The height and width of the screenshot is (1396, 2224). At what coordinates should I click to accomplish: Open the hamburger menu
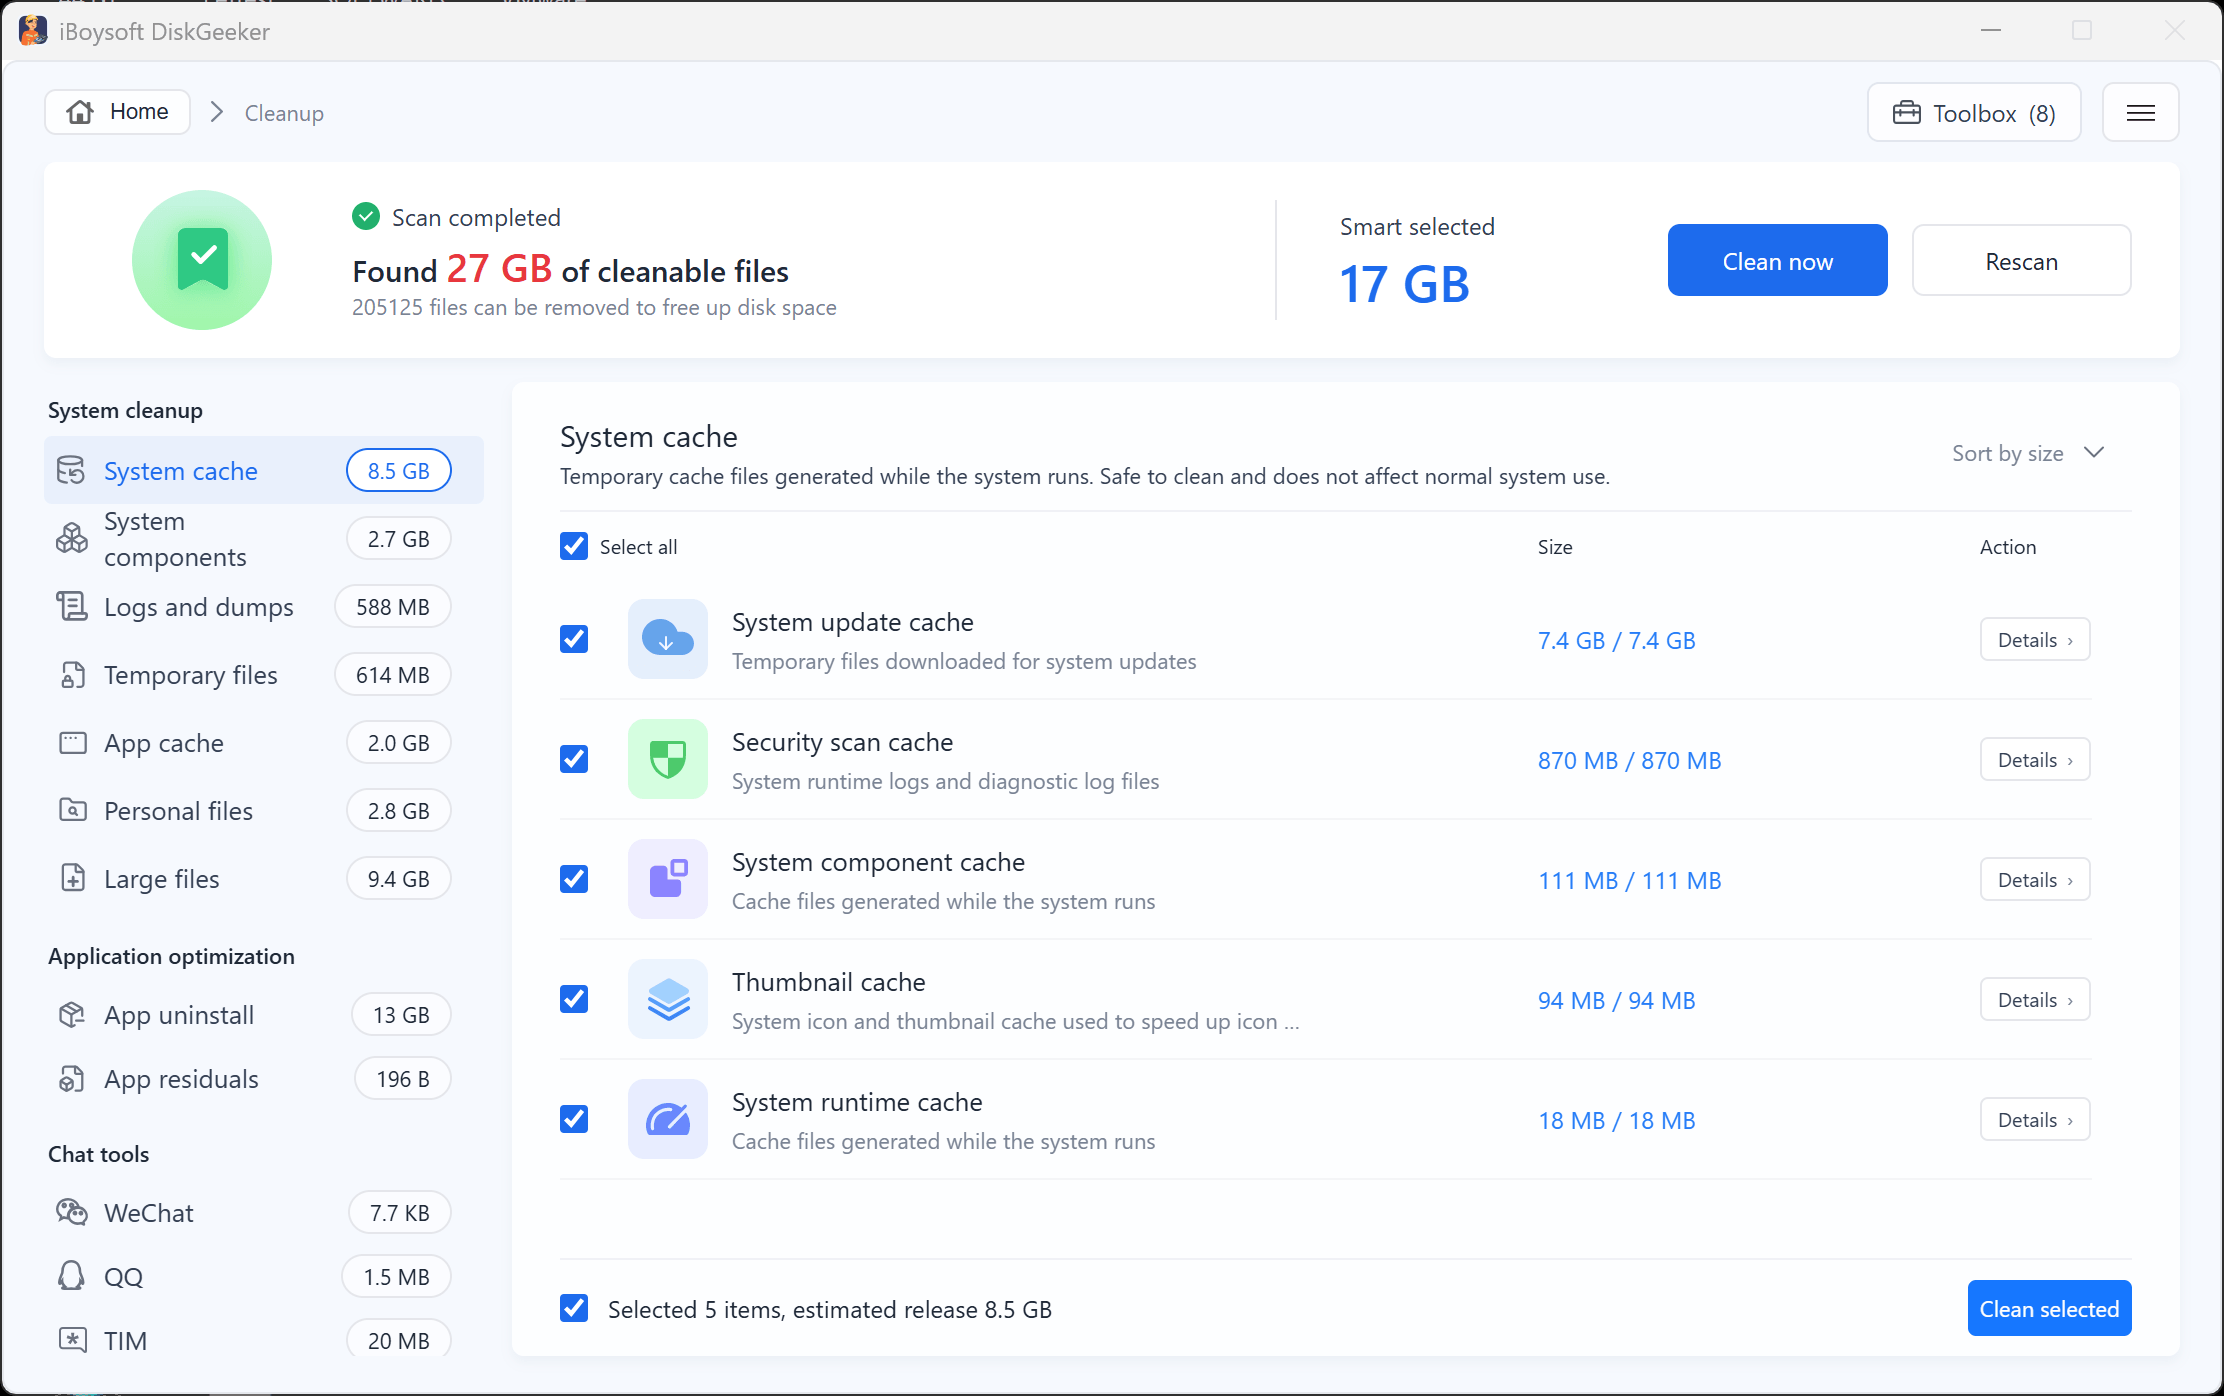coord(2140,112)
